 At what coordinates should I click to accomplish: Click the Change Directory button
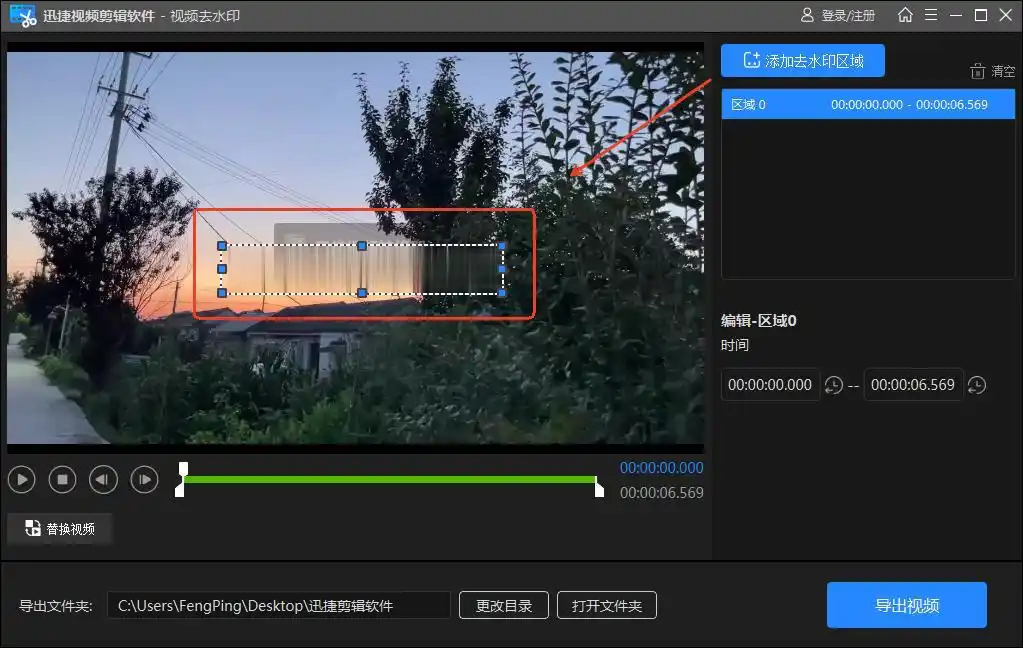click(x=504, y=606)
